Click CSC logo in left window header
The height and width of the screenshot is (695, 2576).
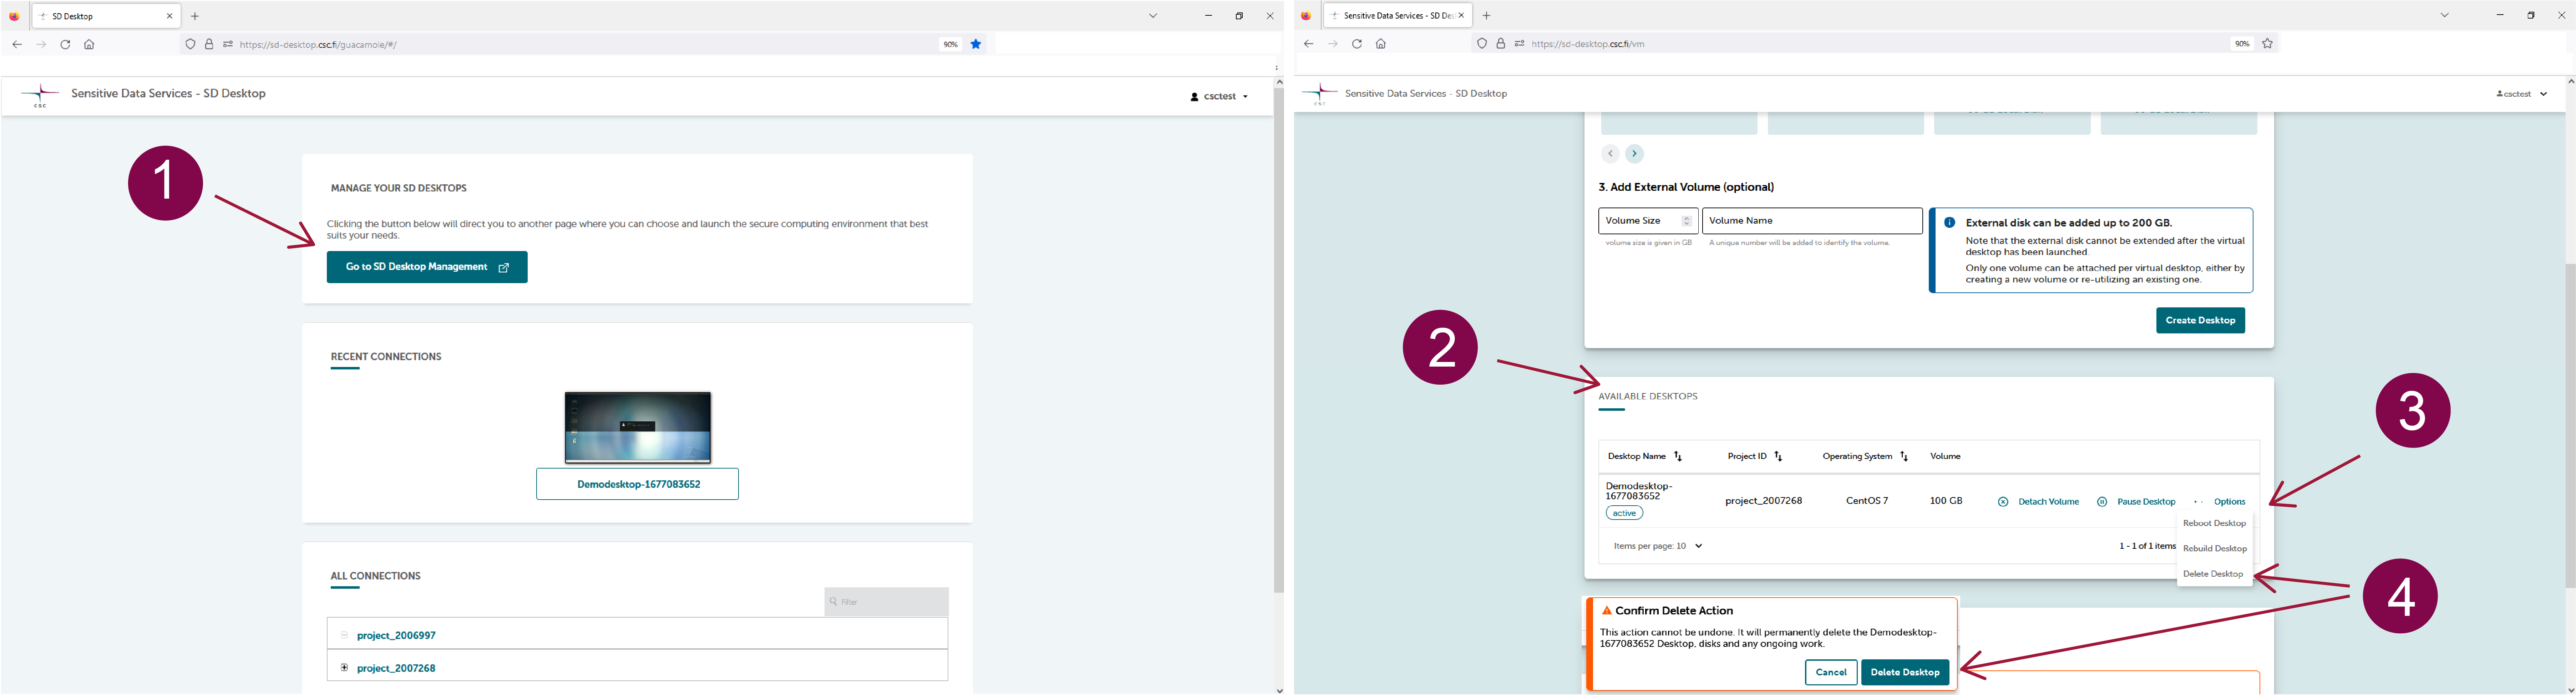click(x=40, y=95)
